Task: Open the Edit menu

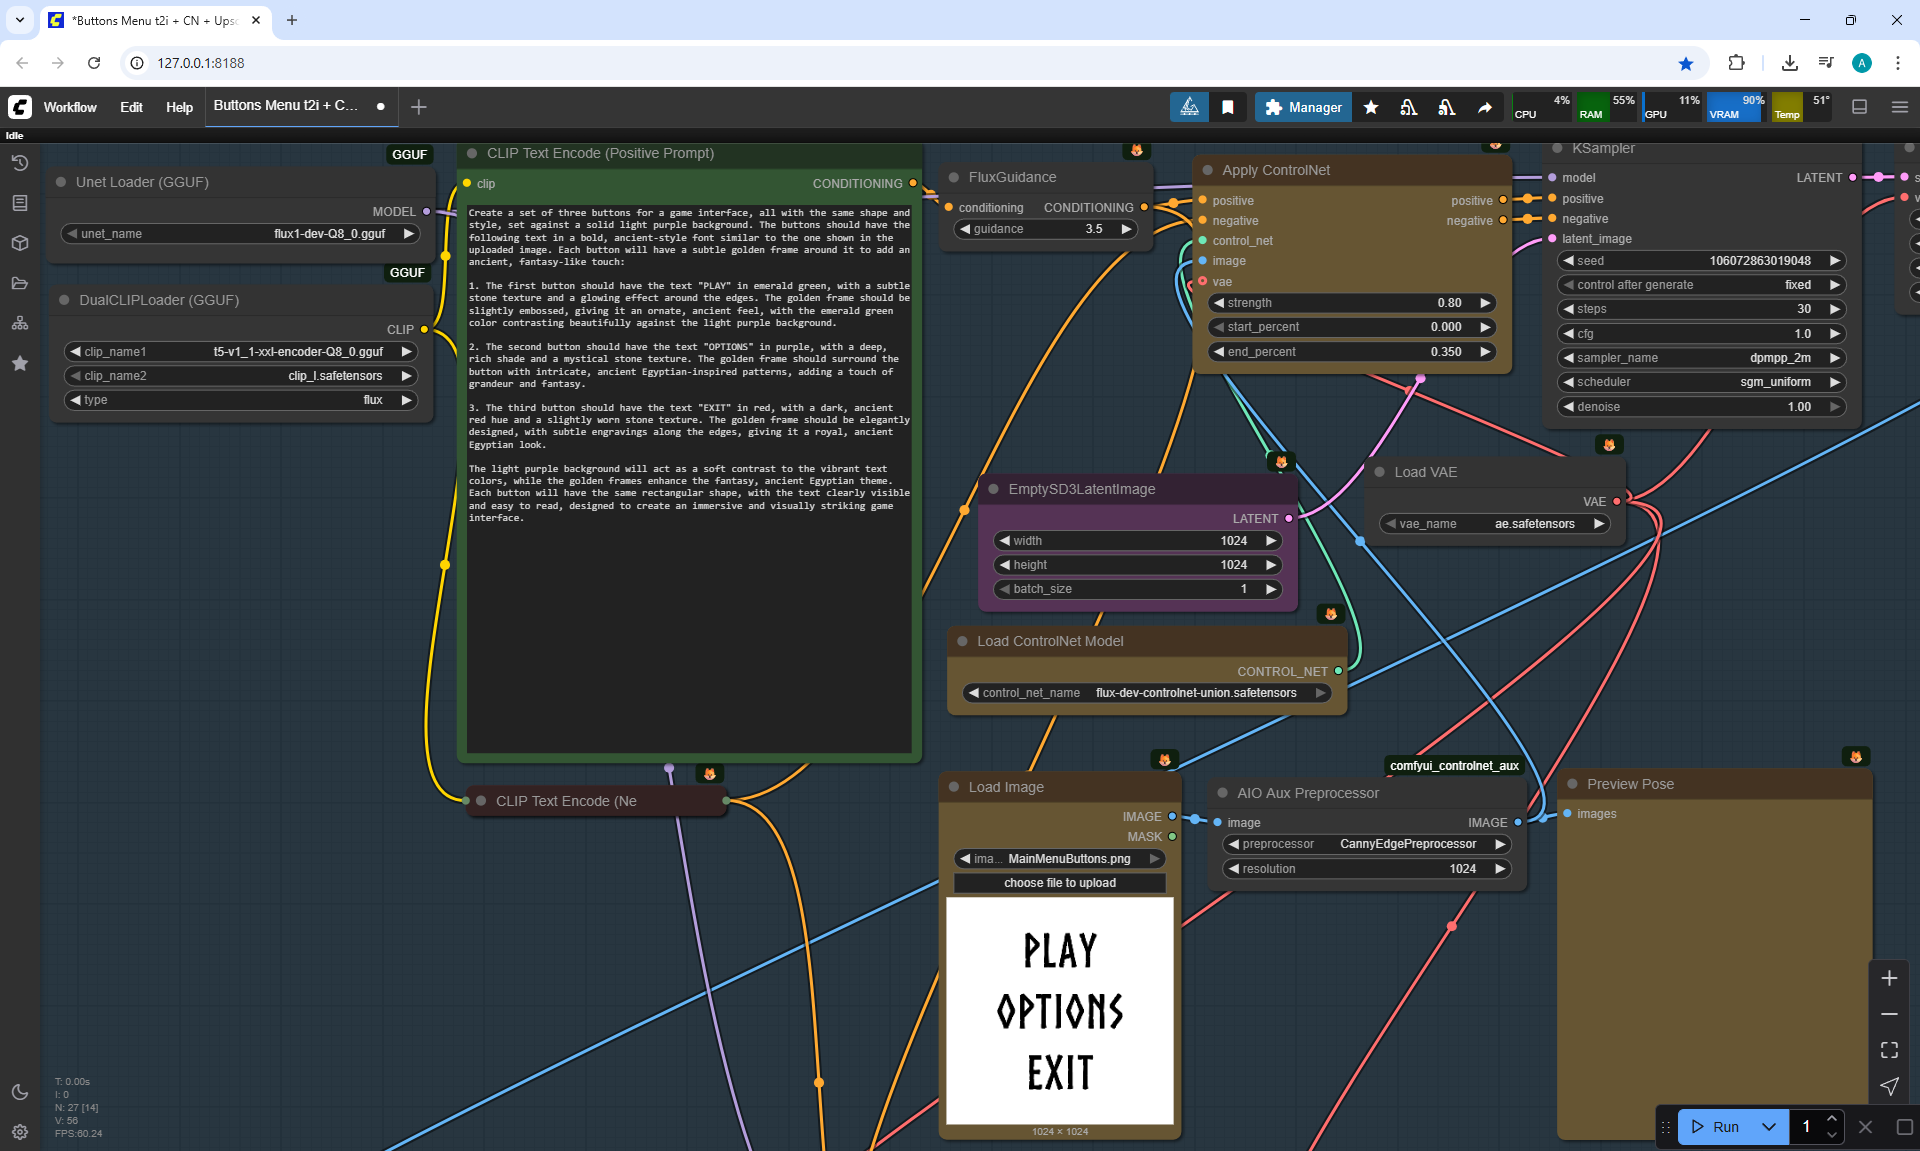Action: [x=131, y=107]
